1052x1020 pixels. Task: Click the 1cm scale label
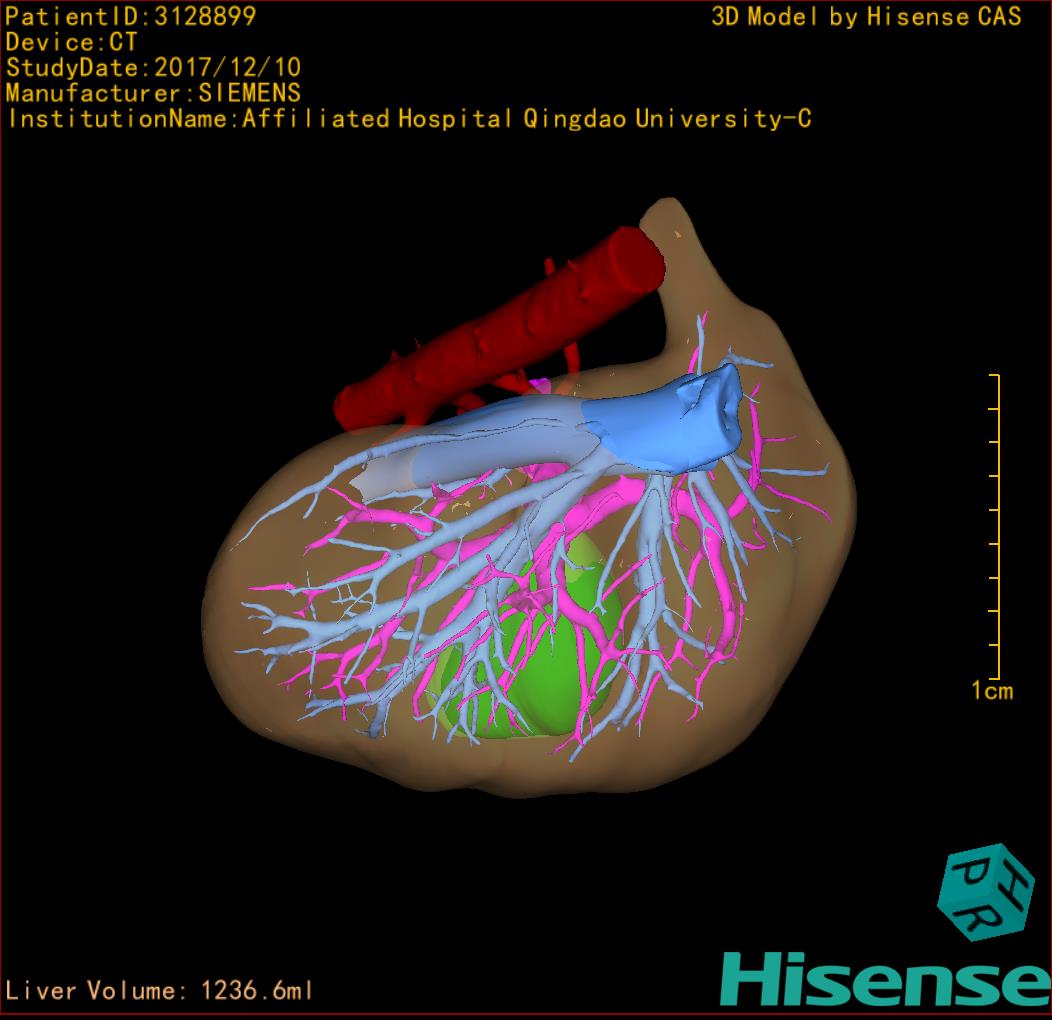click(x=991, y=690)
